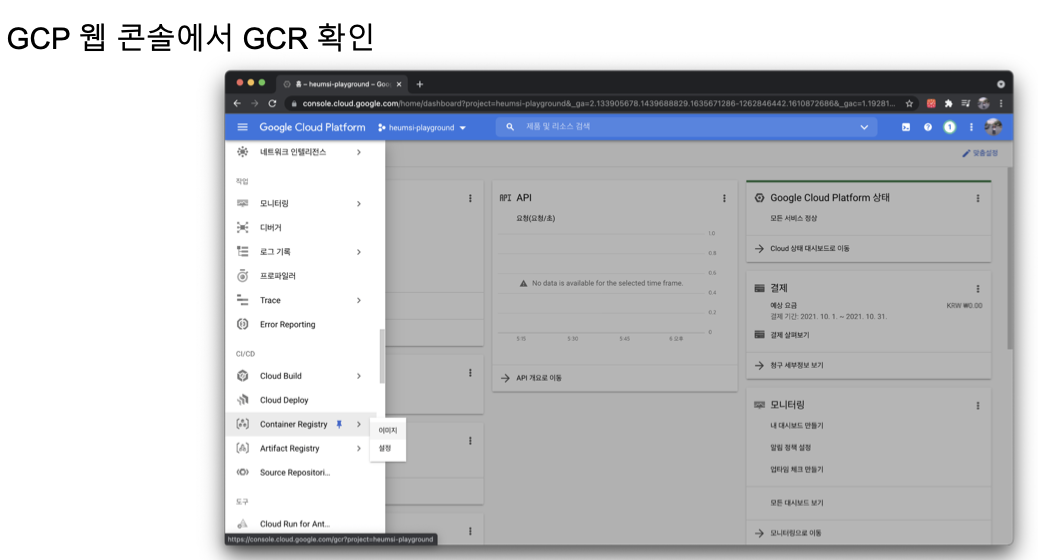Screen dimensions: 1038x560
Task: Click 알림 정책 설정 link
Action: [x=790, y=447]
